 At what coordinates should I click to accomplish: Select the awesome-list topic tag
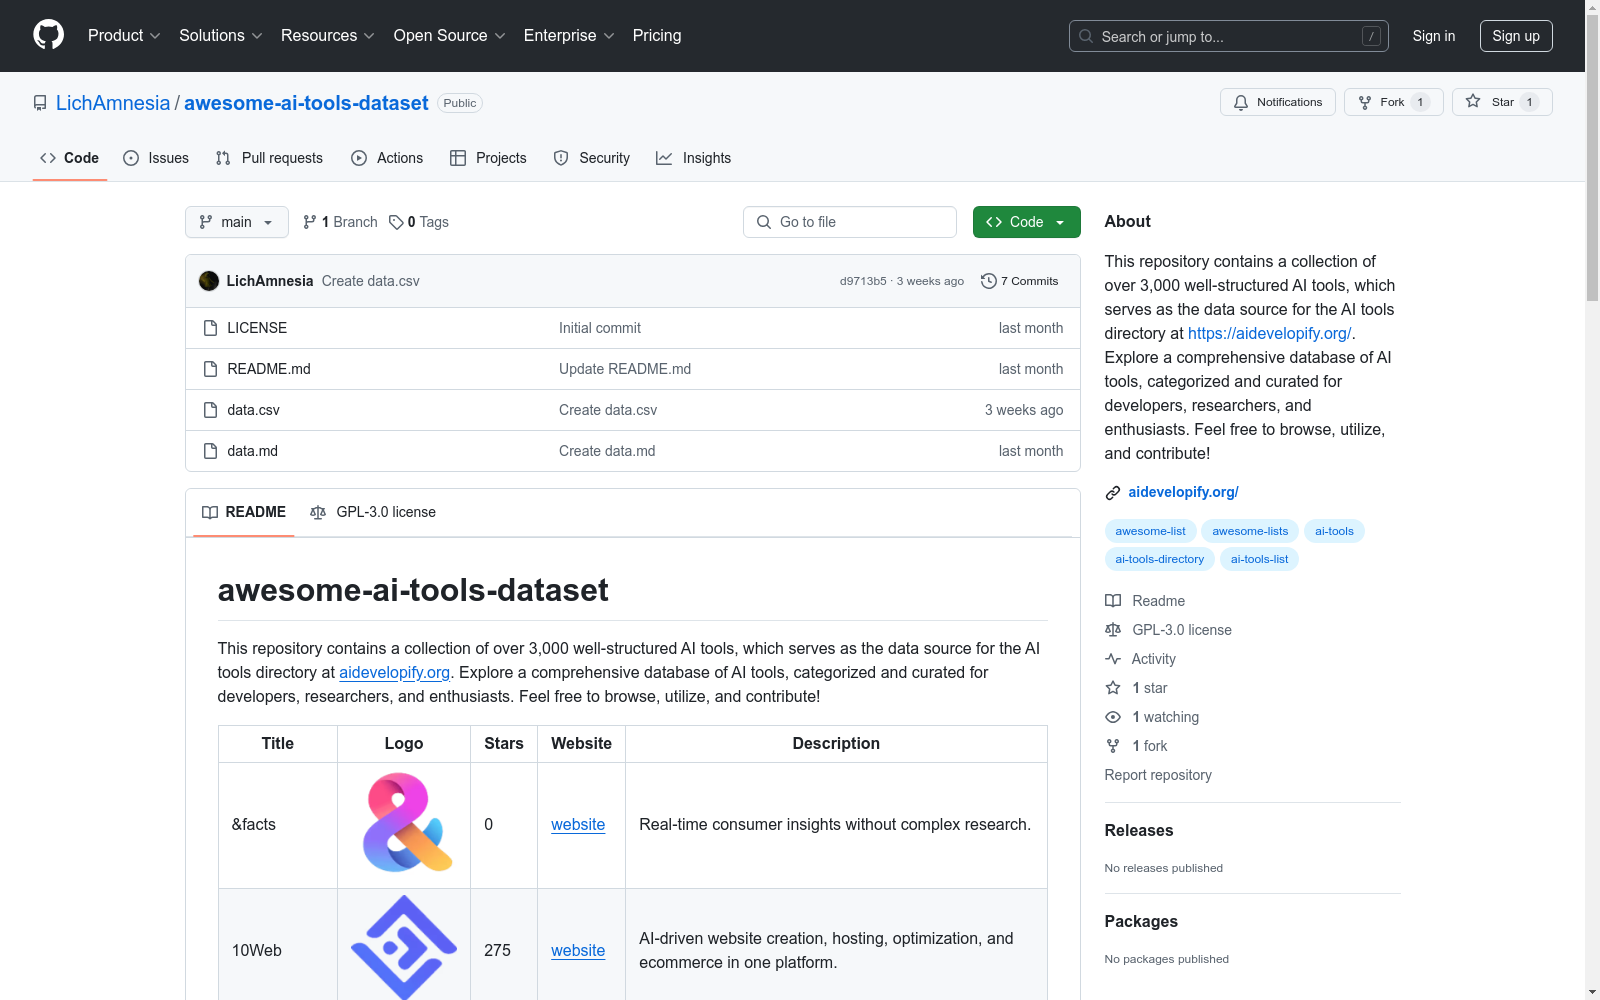[1150, 531]
